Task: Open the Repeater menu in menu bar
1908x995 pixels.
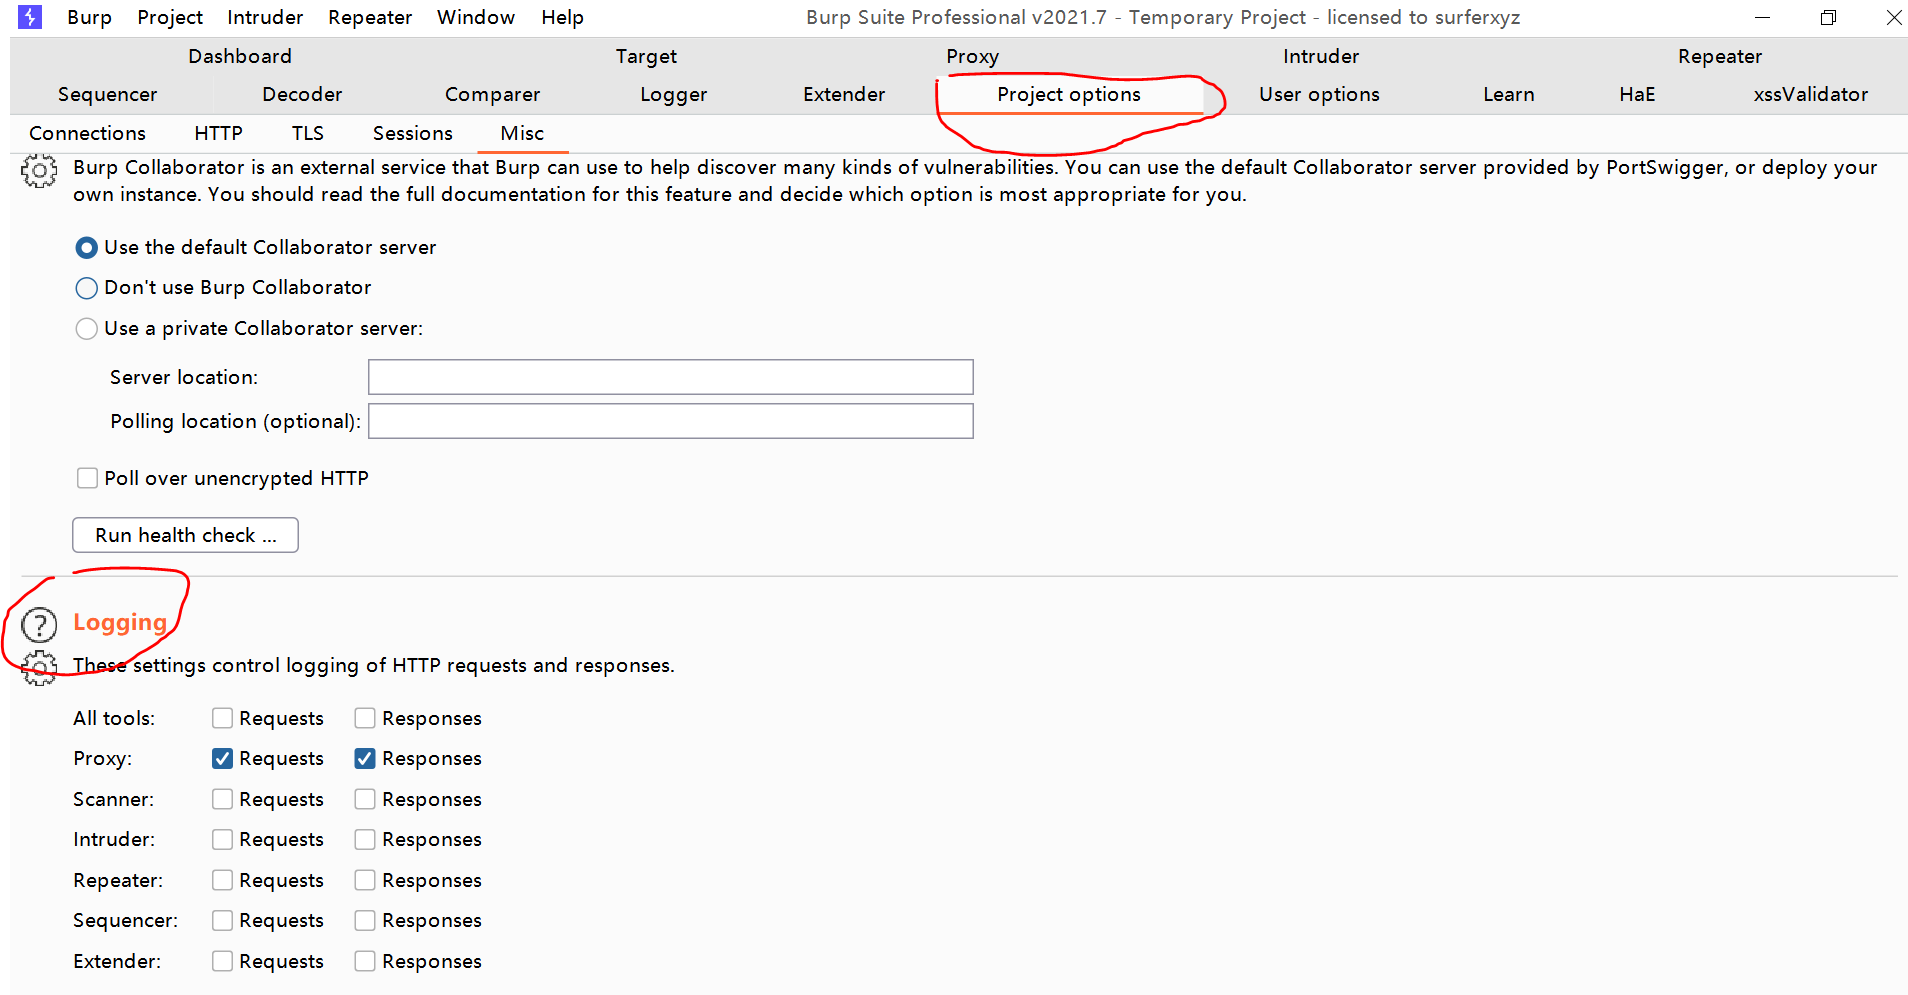Action: tap(370, 17)
